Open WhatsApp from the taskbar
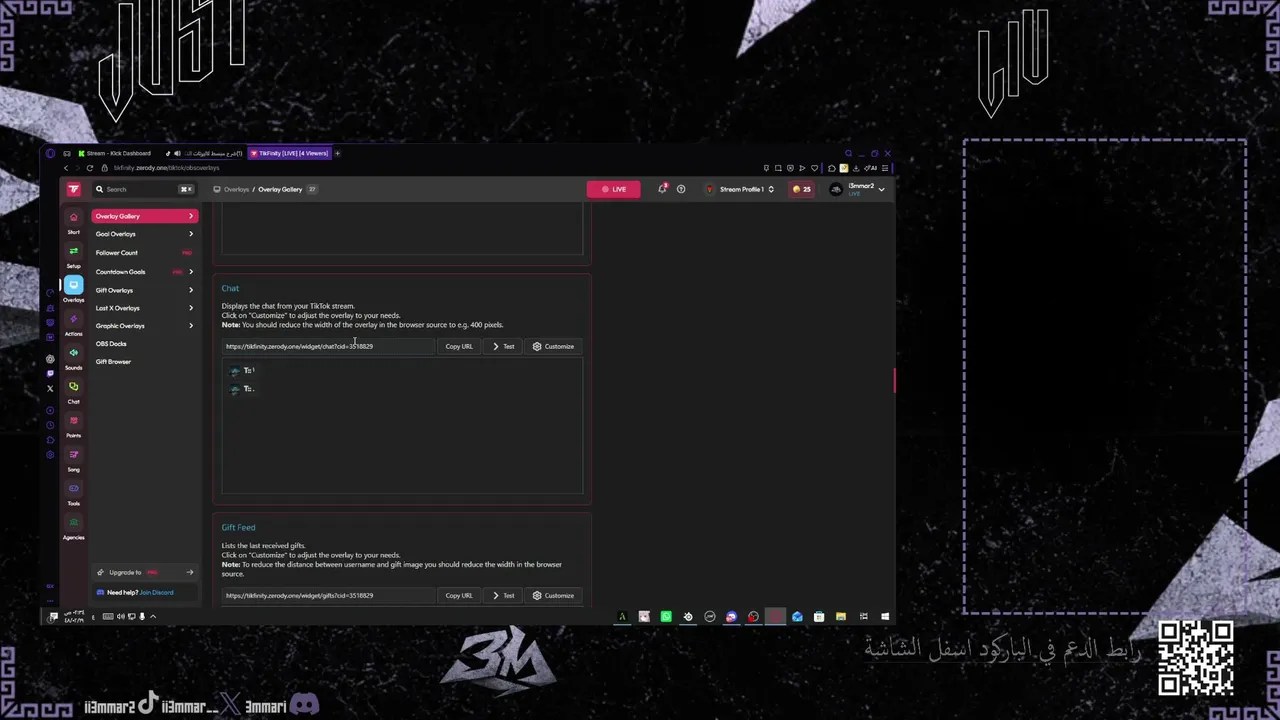This screenshot has height=720, width=1280. tap(666, 616)
